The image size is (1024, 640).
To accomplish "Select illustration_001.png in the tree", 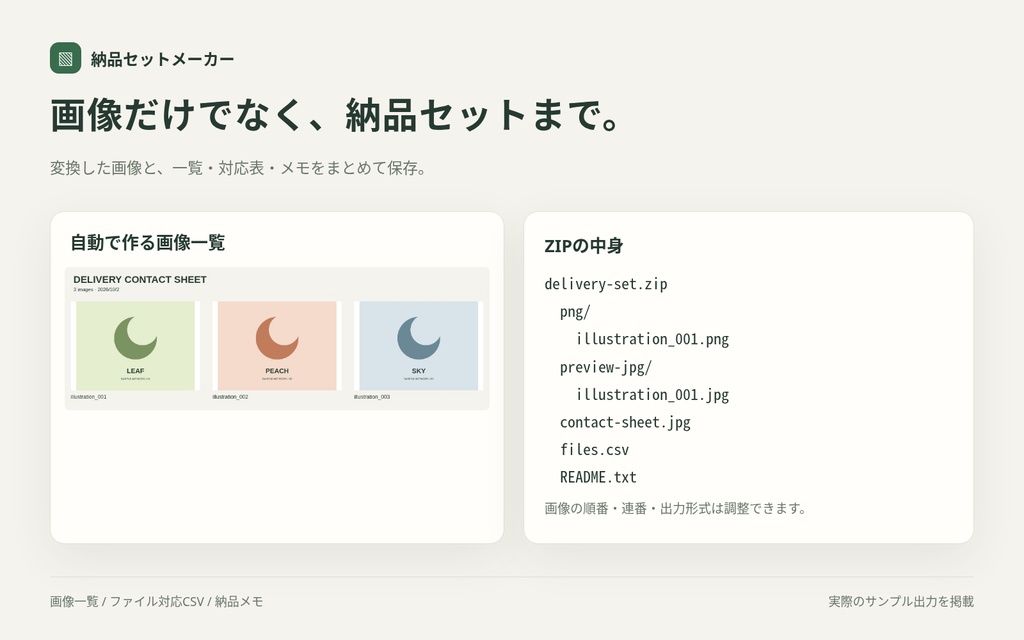I will (x=652, y=340).
